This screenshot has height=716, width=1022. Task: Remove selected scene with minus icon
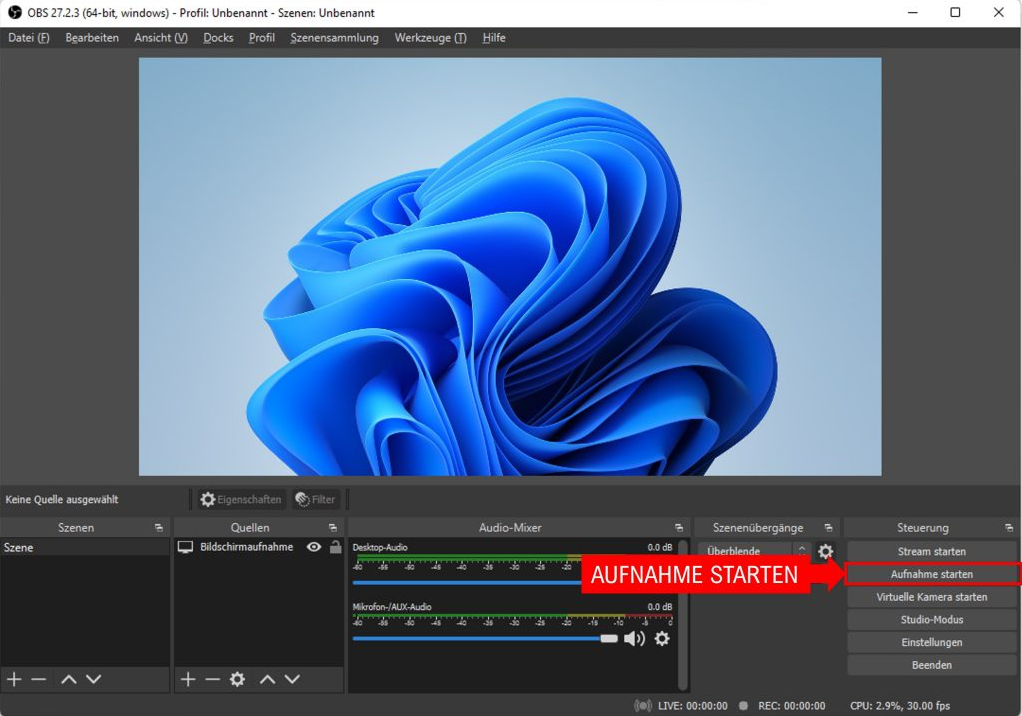(x=39, y=679)
